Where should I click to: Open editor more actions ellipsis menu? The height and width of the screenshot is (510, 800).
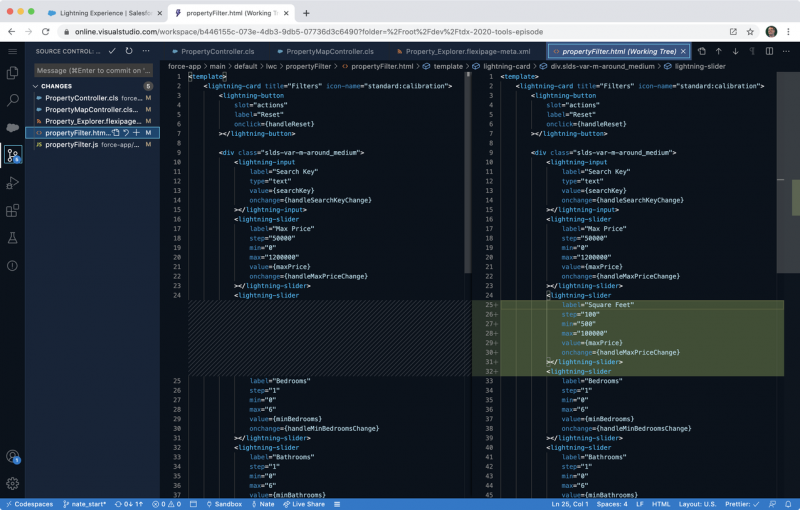(786, 51)
